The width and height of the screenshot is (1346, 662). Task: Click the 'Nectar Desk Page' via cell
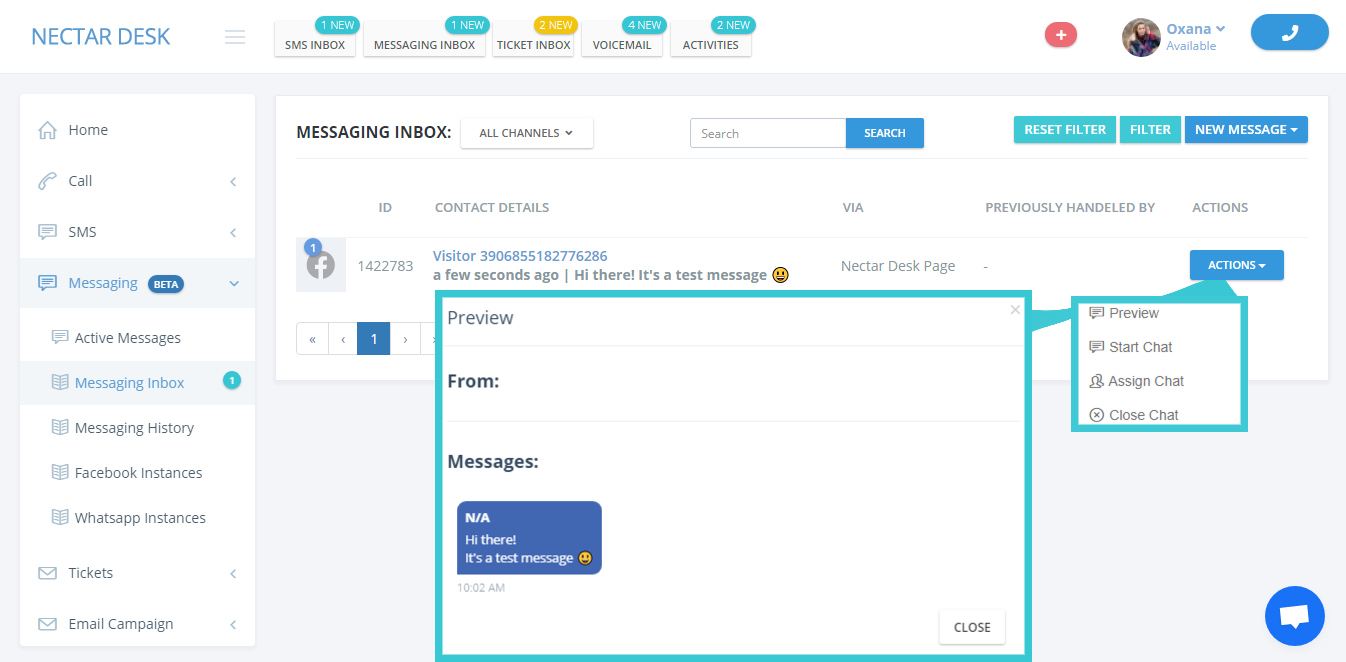point(898,266)
